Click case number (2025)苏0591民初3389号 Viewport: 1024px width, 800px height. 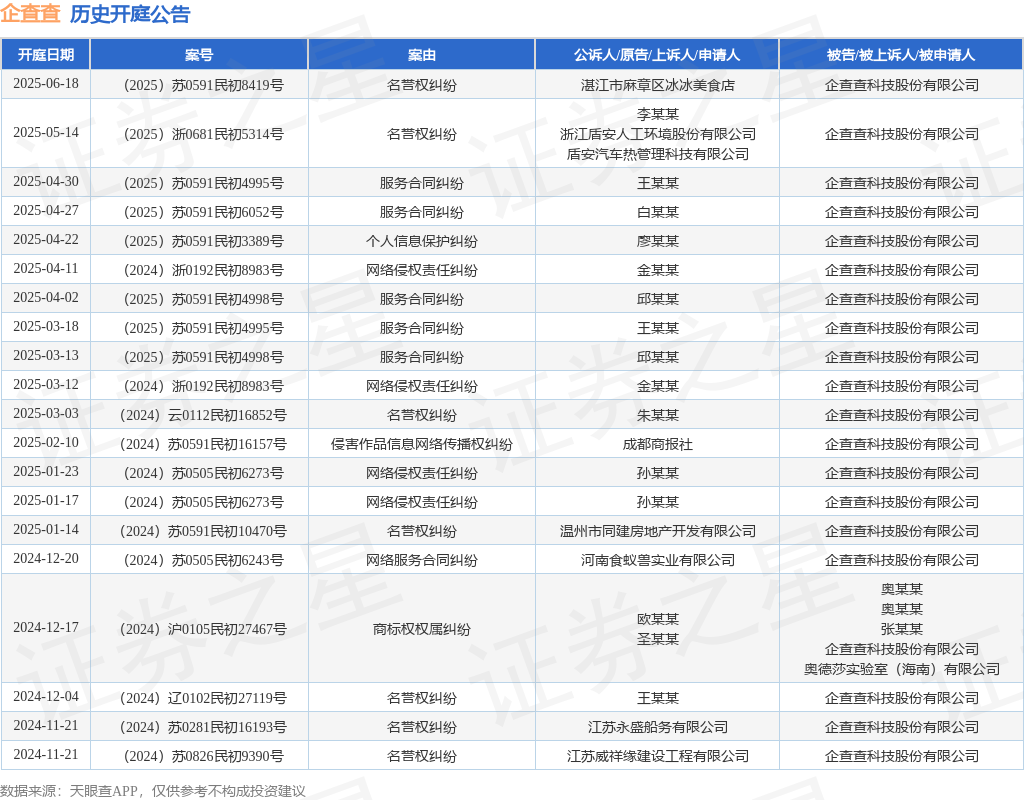pos(203,241)
